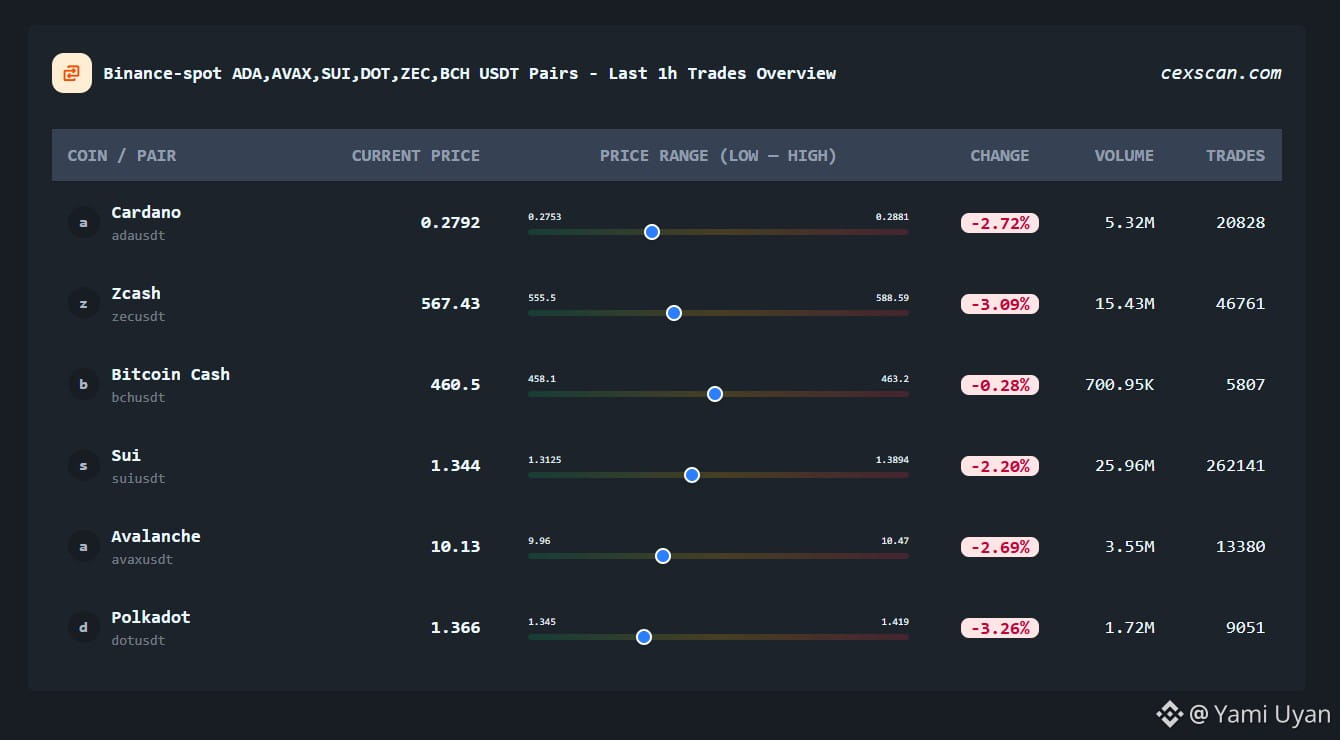Click the Sui low price 1.3125
Image resolution: width=1340 pixels, height=740 pixels.
click(545, 459)
